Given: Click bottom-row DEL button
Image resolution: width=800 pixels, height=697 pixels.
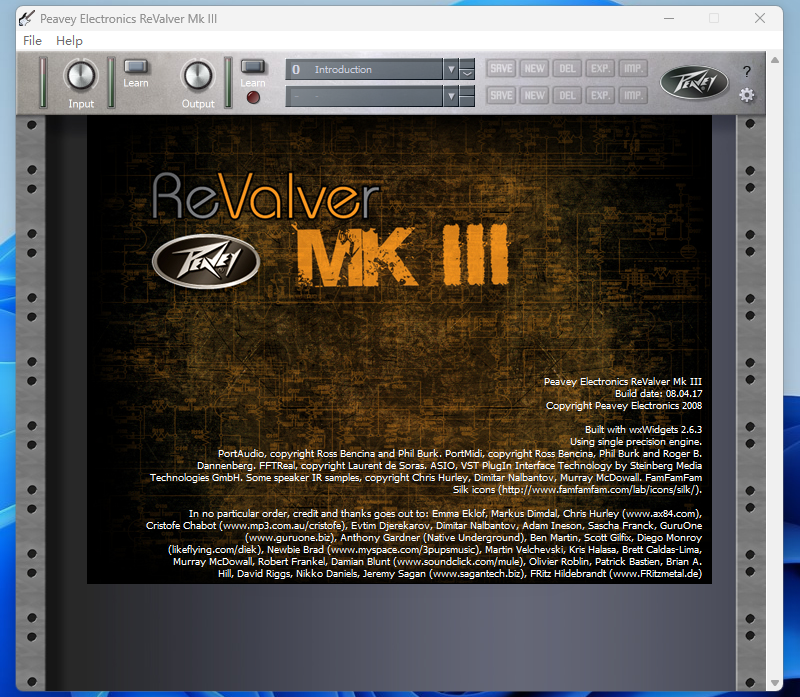Looking at the screenshot, I should click(x=567, y=95).
